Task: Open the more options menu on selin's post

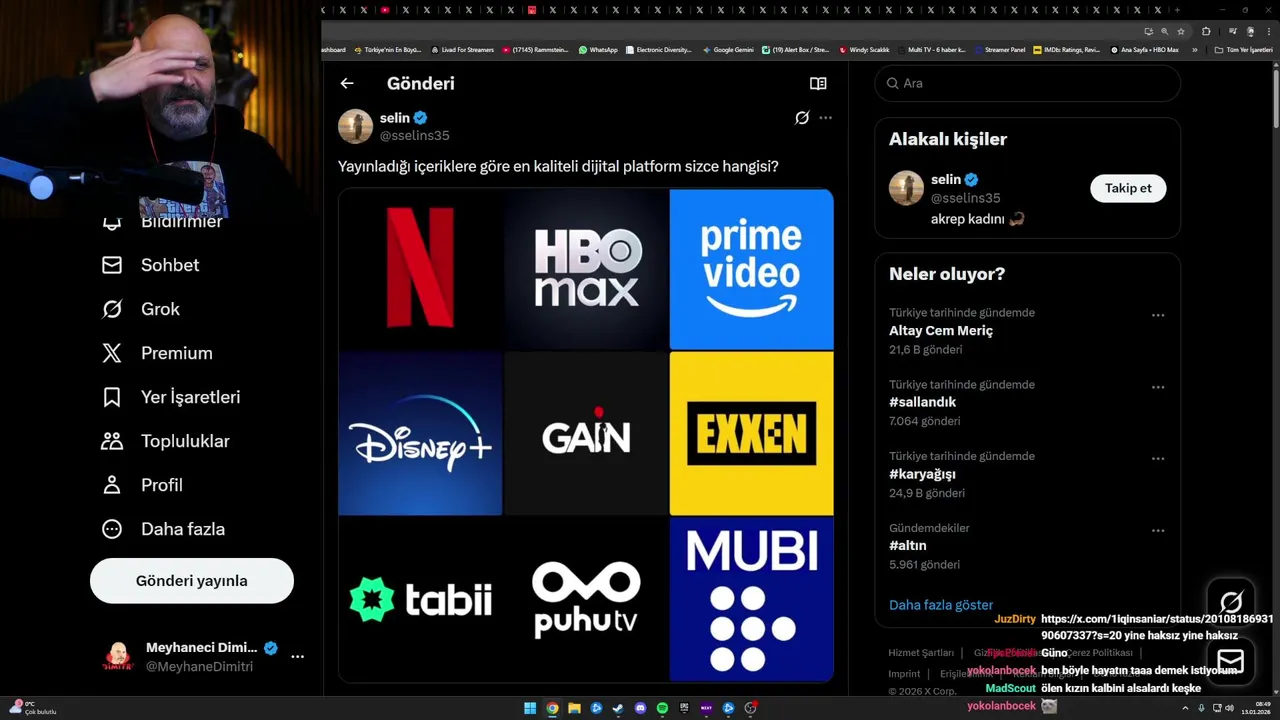Action: (825, 118)
